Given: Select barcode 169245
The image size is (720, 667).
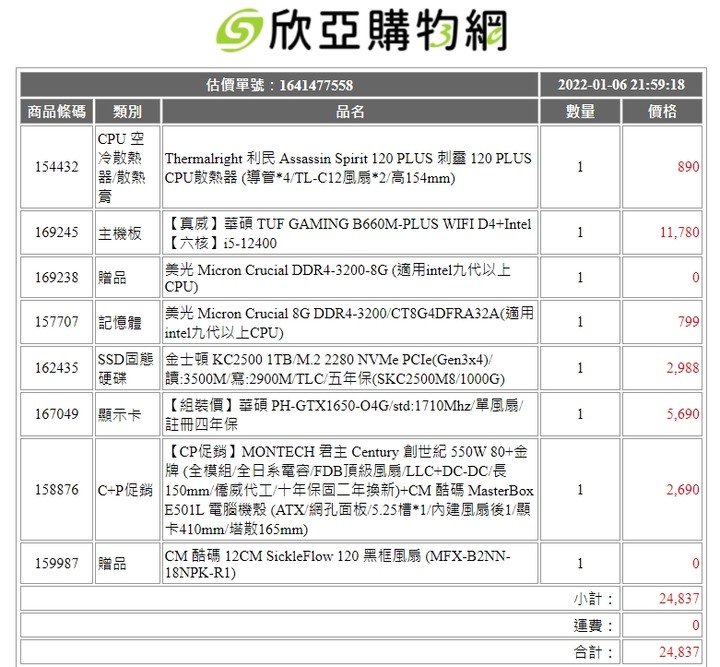Looking at the screenshot, I should click(x=56, y=232).
